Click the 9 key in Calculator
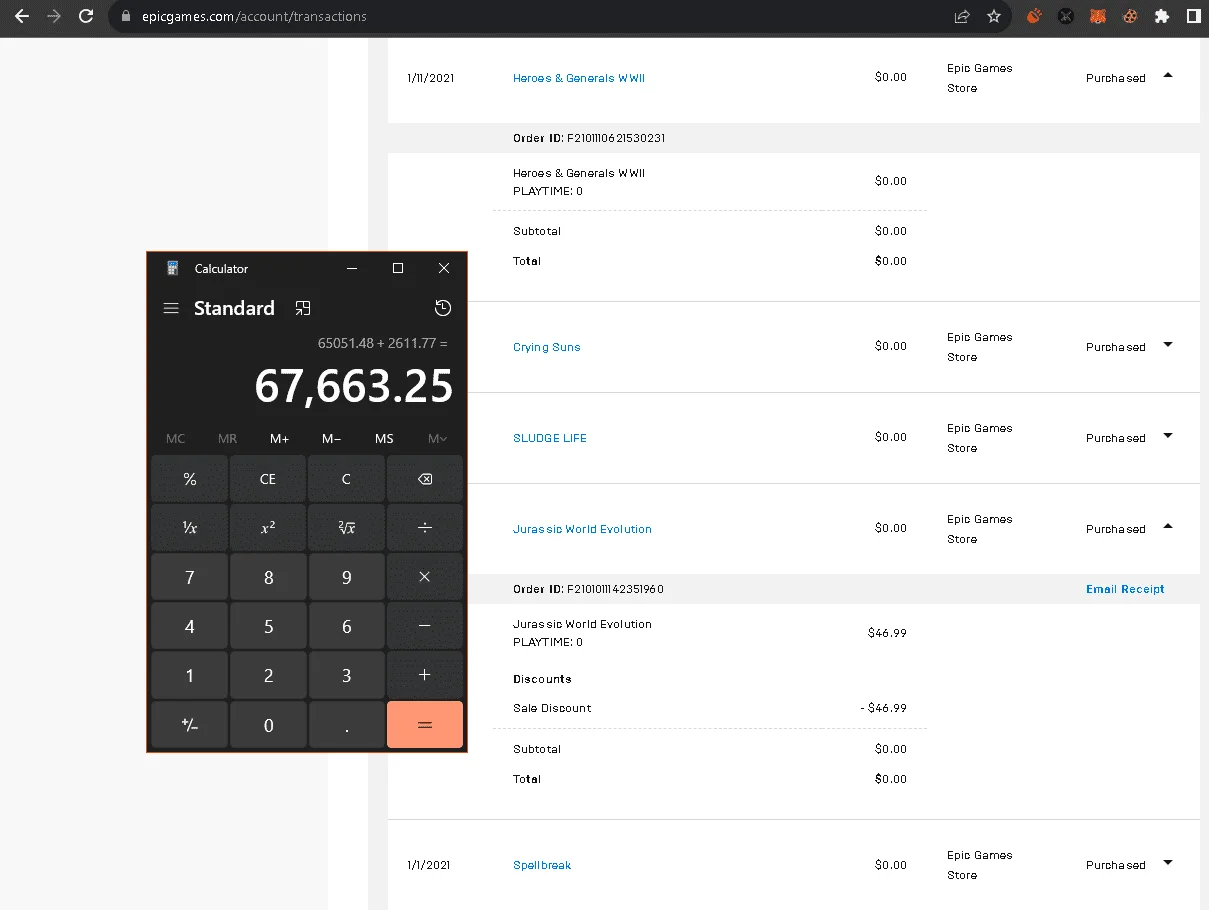Image resolution: width=1209 pixels, height=910 pixels. click(x=346, y=577)
